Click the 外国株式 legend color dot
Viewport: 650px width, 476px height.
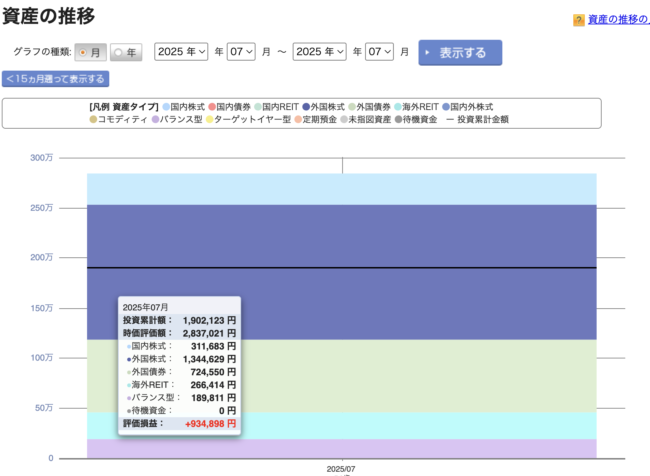coord(304,106)
